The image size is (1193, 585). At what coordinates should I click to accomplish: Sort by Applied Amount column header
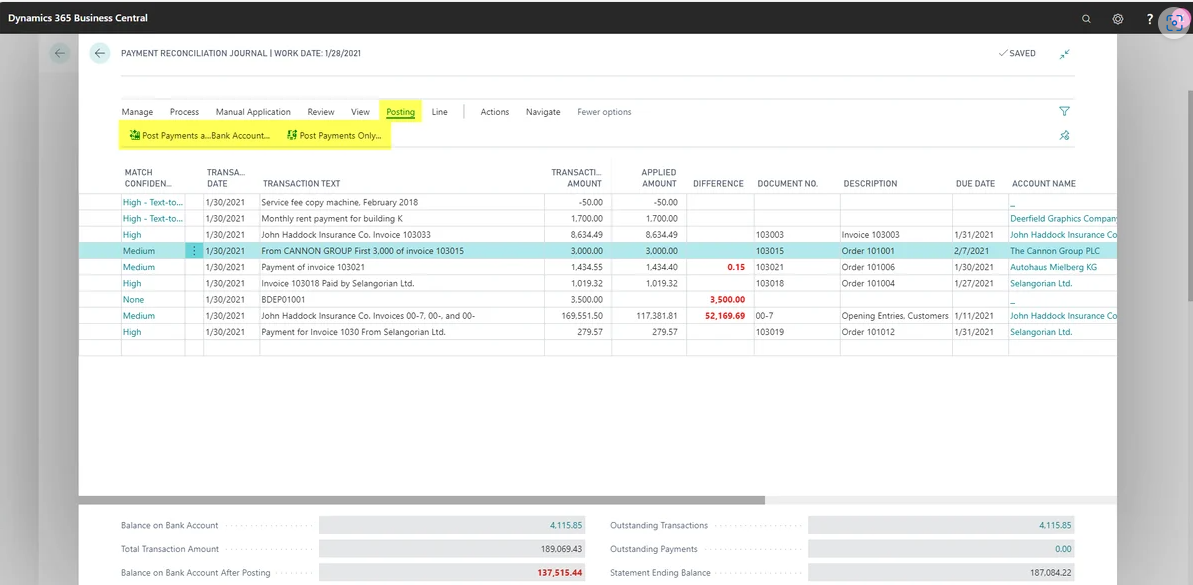click(659, 178)
